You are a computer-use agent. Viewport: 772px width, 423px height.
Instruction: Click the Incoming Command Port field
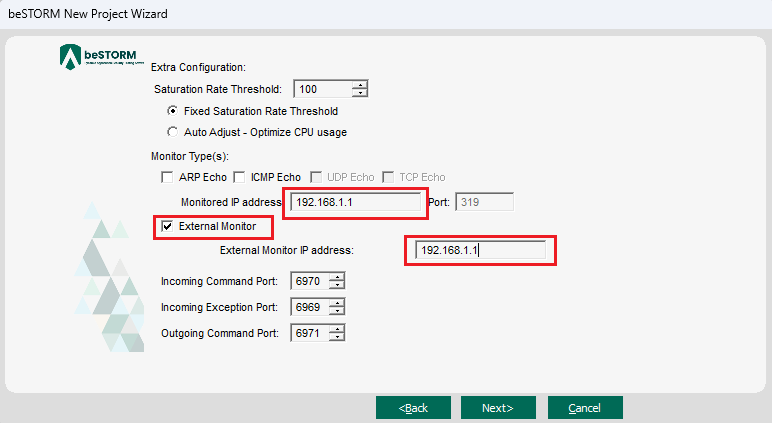tap(310, 281)
